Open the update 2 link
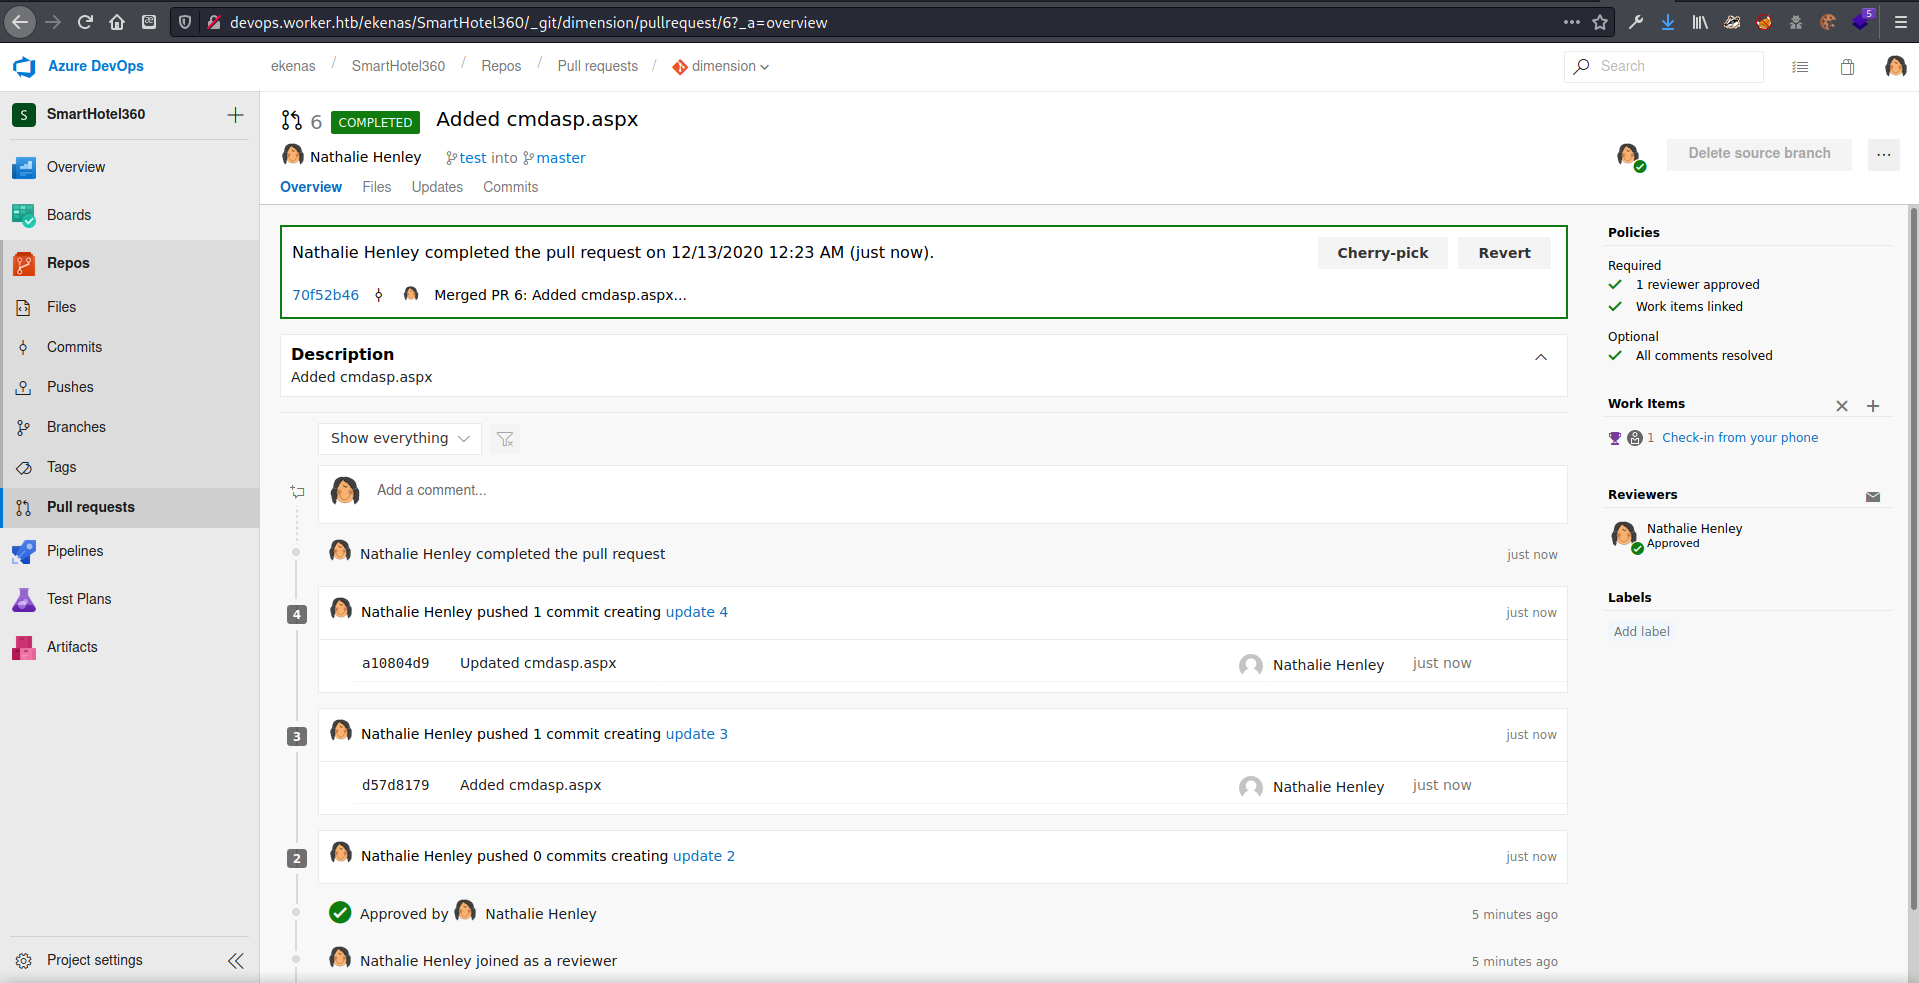 [704, 856]
